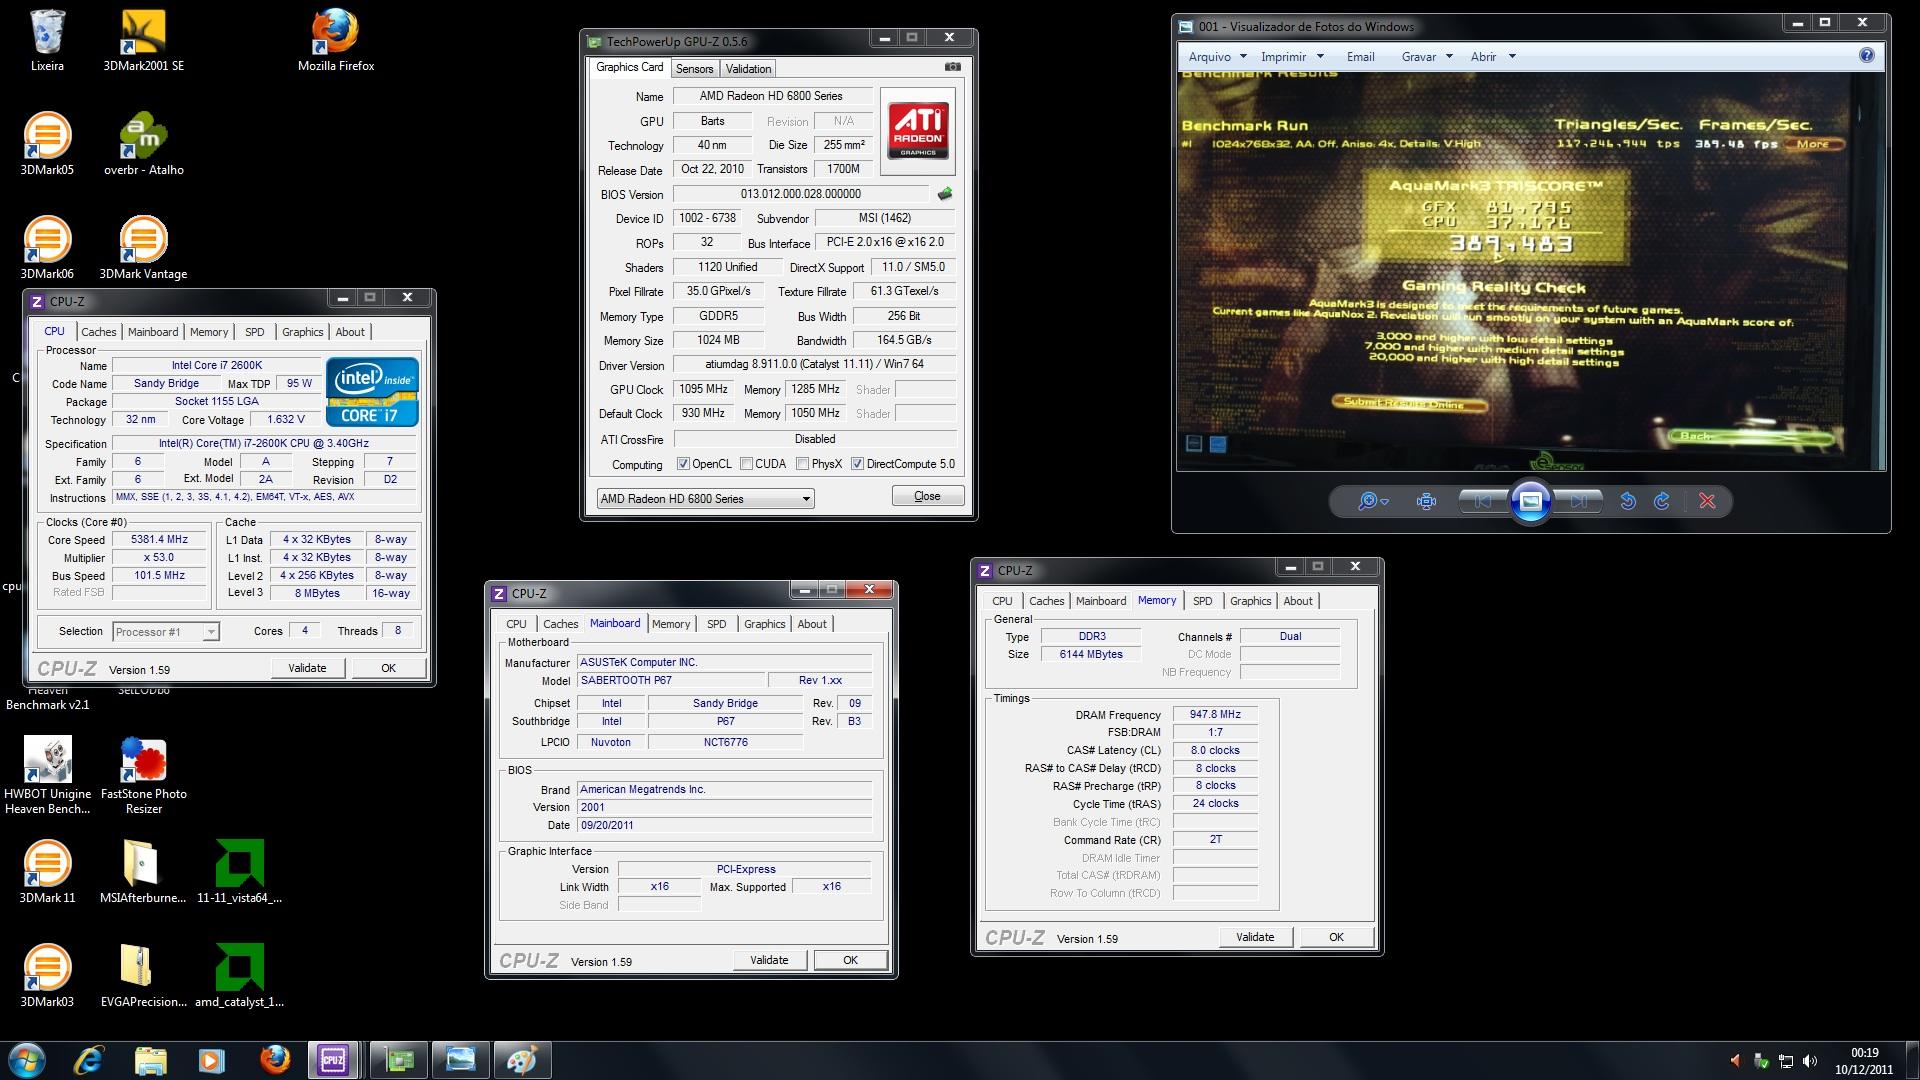Viewport: 1920px width, 1080px height.
Task: Delete the photo with red X icon
Action: click(1707, 501)
